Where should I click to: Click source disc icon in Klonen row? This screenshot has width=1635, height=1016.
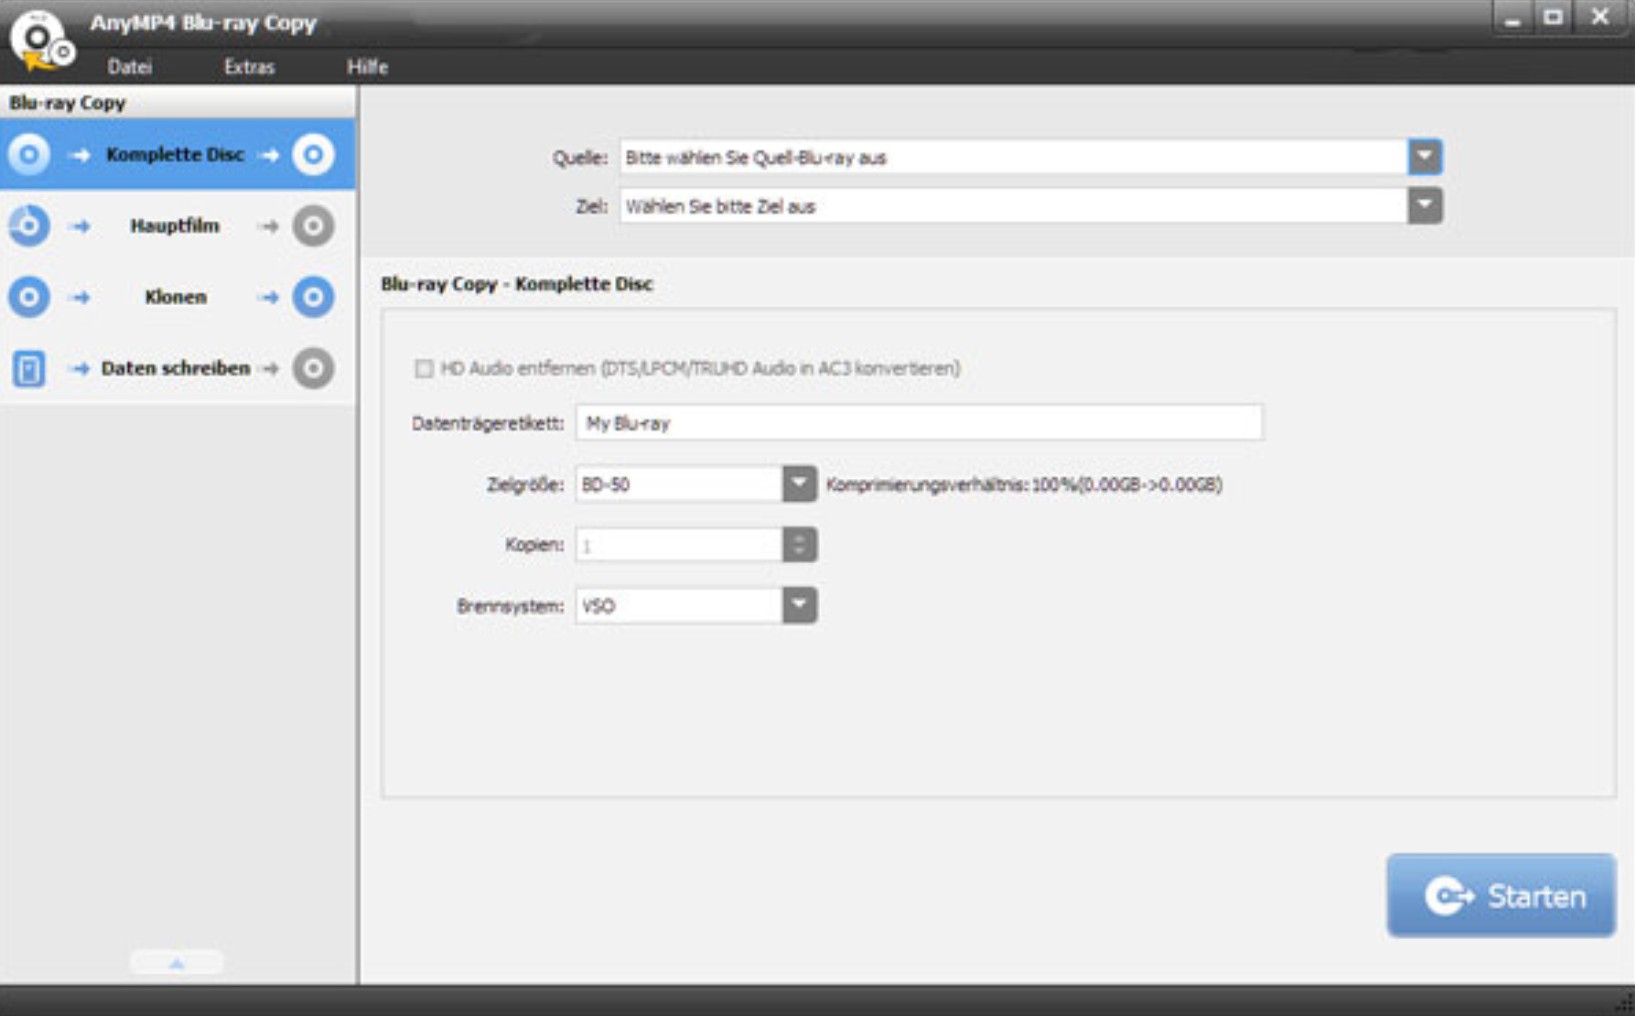[29, 296]
